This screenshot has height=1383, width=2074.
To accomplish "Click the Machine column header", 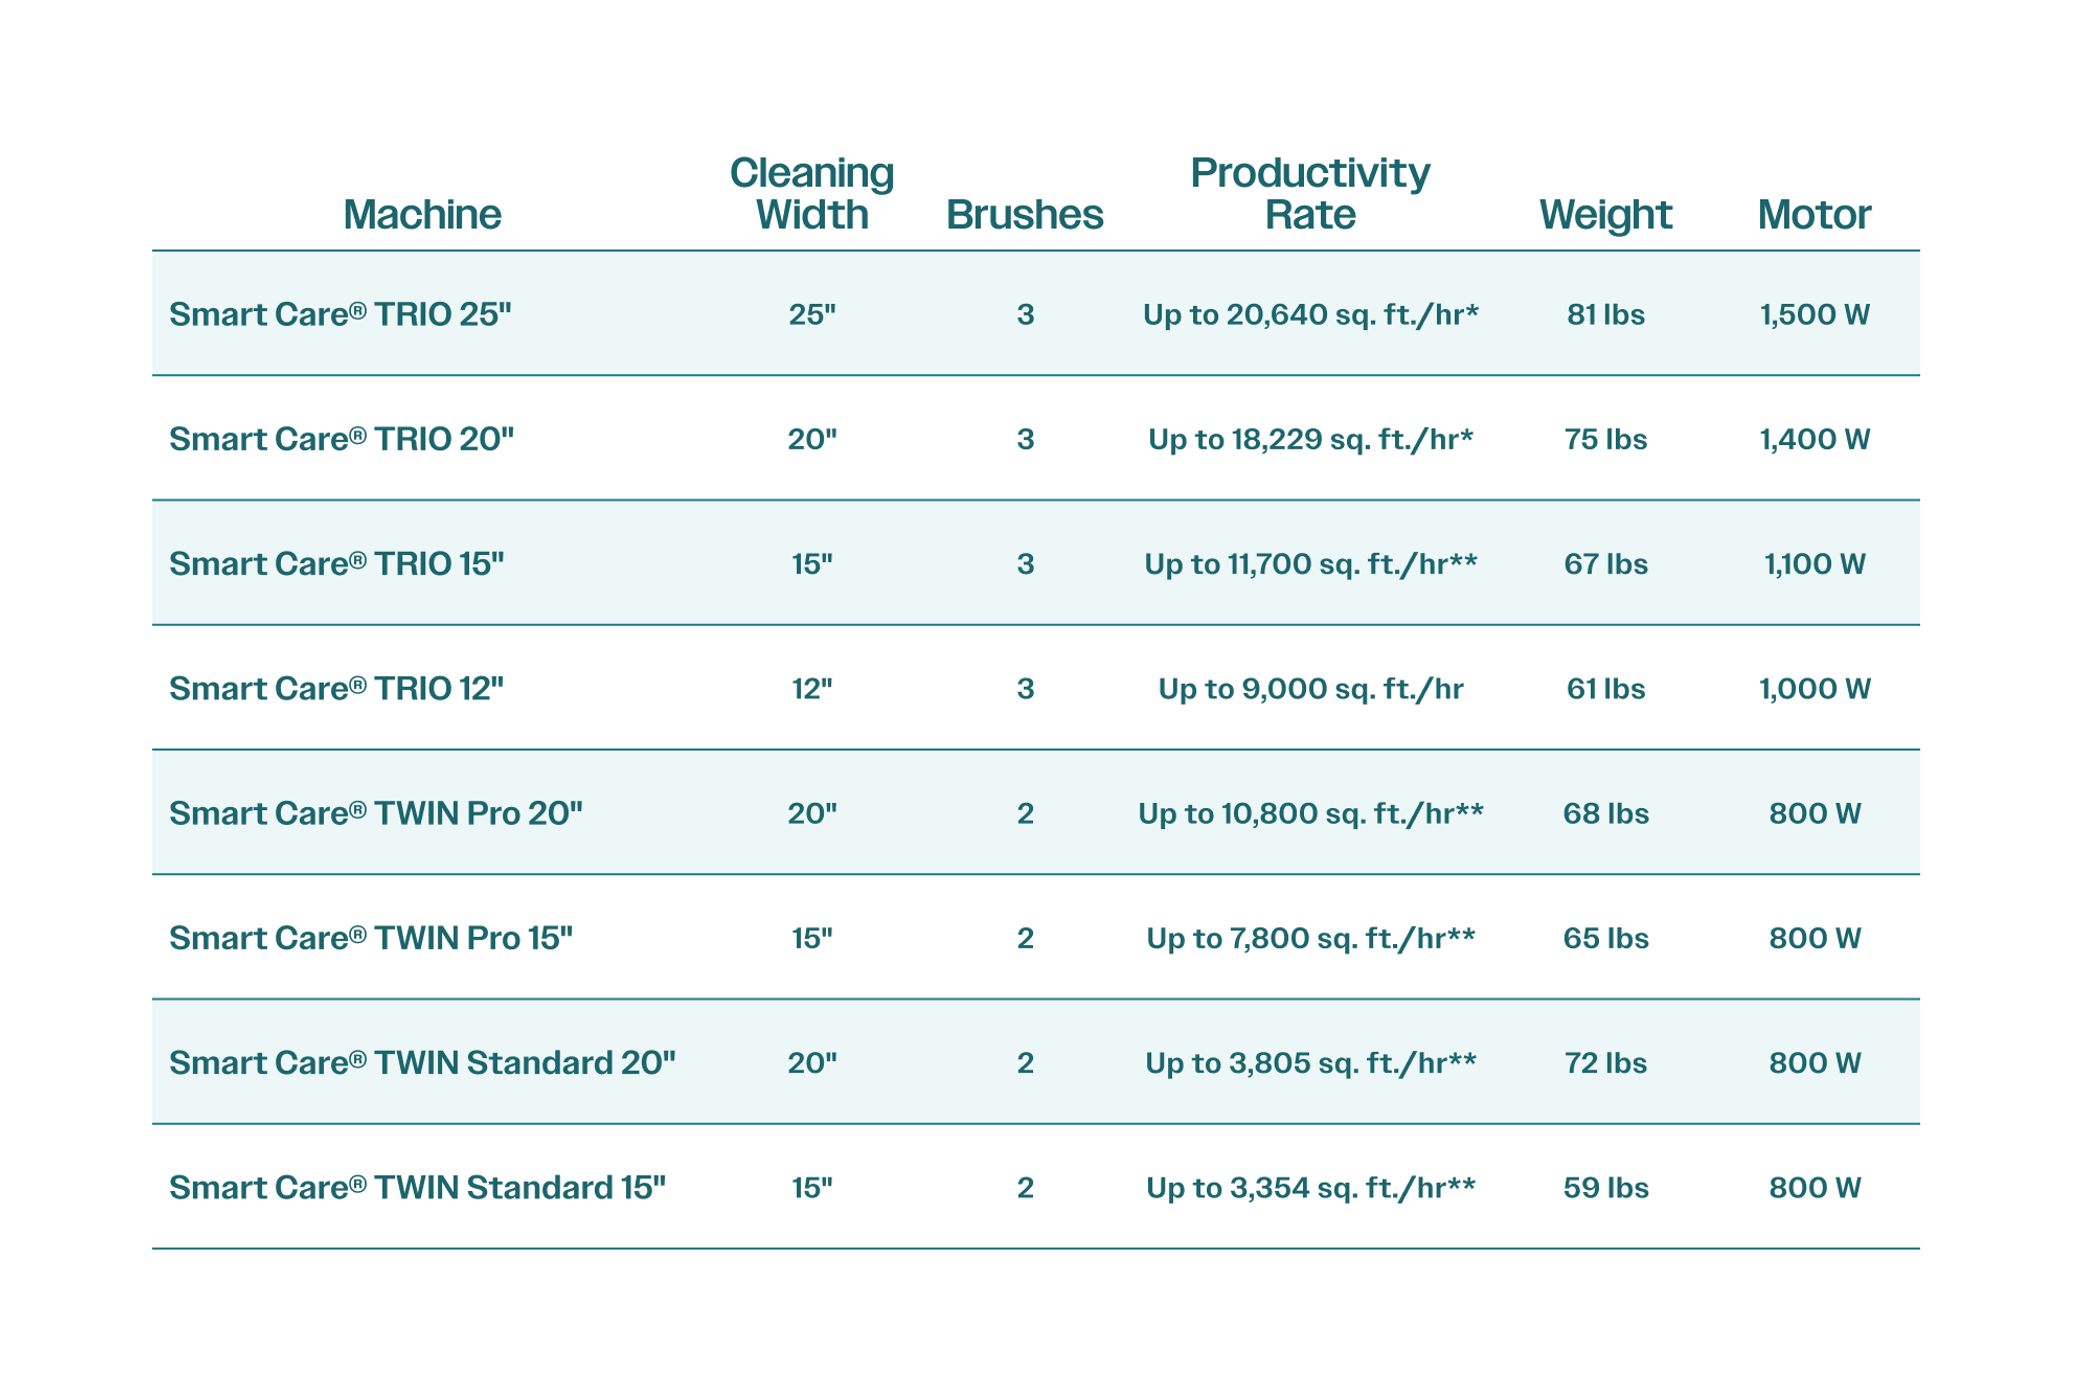I will pyautogui.click(x=422, y=215).
